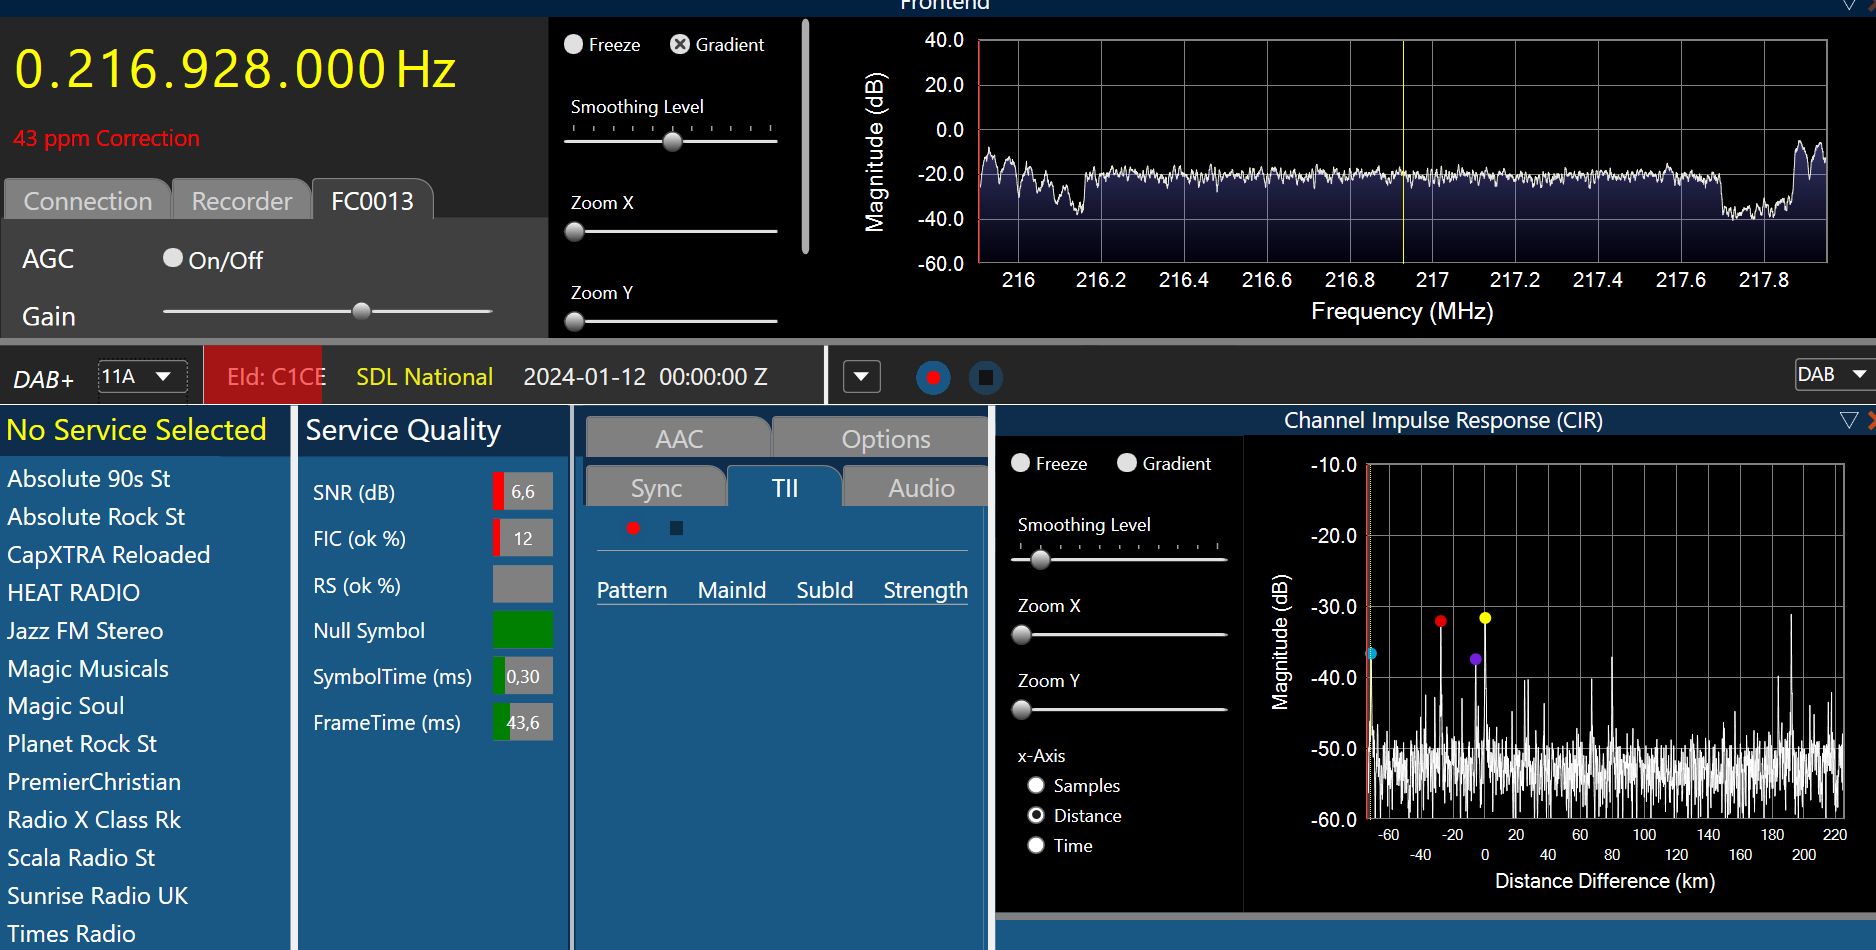Click the tuned frequency display 0.216.928.000 Hz

coord(235,70)
